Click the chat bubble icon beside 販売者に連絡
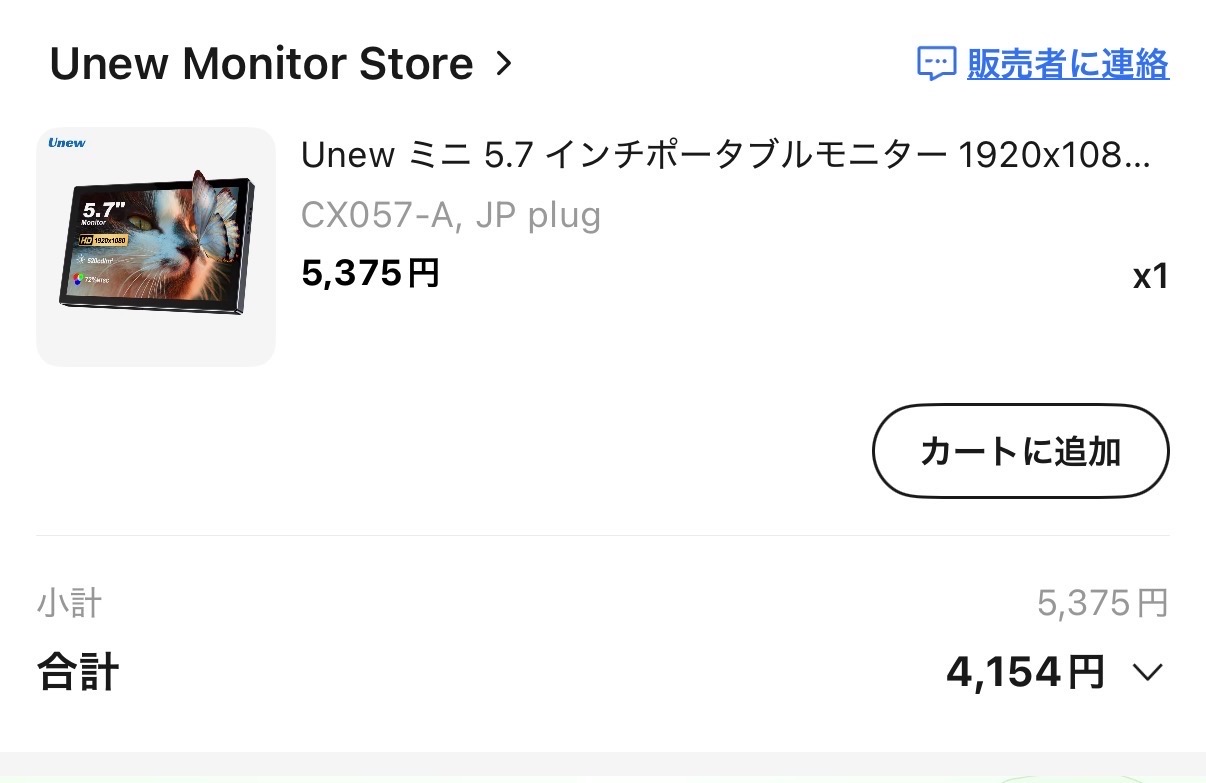The width and height of the screenshot is (1206, 783). tap(937, 64)
